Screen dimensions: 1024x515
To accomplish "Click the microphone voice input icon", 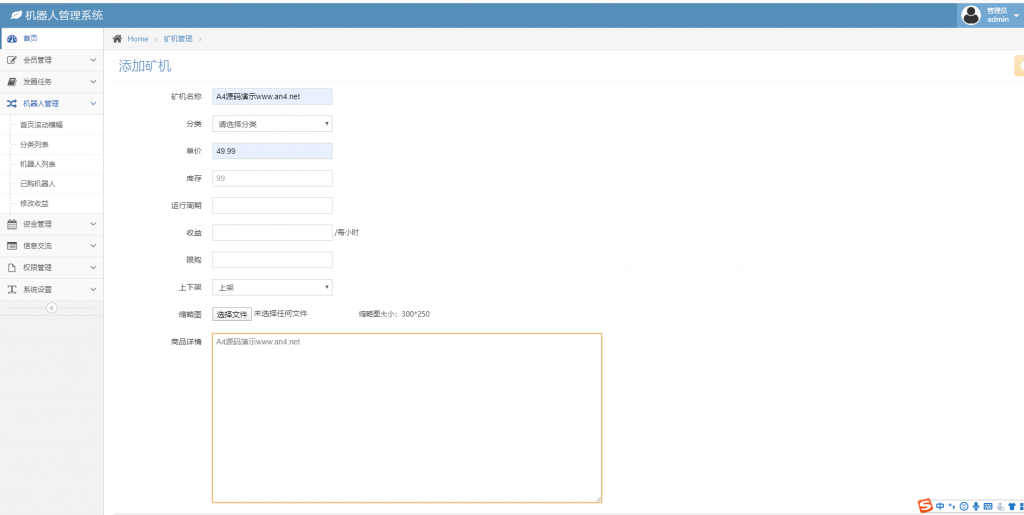I will 976,506.
